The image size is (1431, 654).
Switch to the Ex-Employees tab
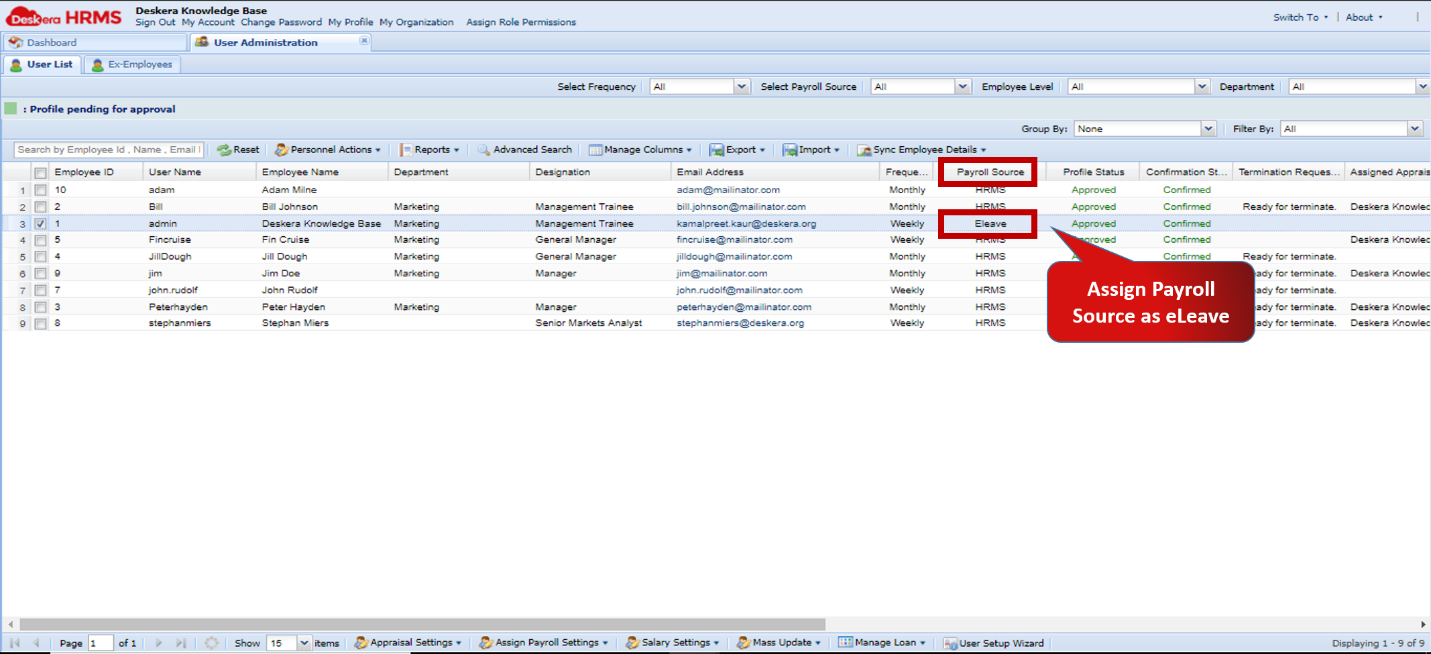tap(132, 65)
